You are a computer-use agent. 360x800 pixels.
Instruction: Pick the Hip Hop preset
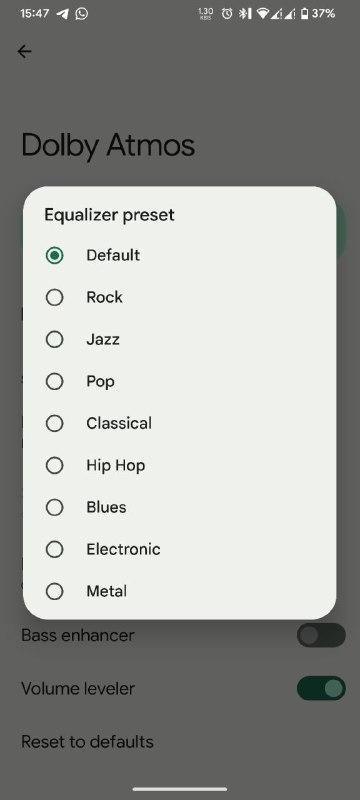tap(179, 465)
